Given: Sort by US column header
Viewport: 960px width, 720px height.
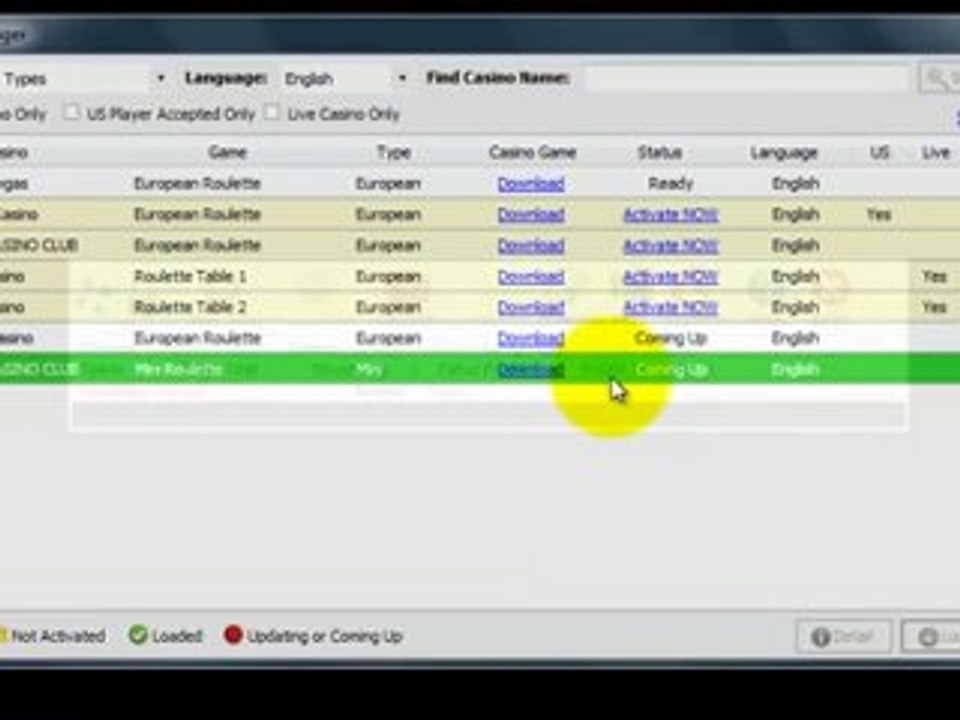Looking at the screenshot, I should tap(879, 152).
